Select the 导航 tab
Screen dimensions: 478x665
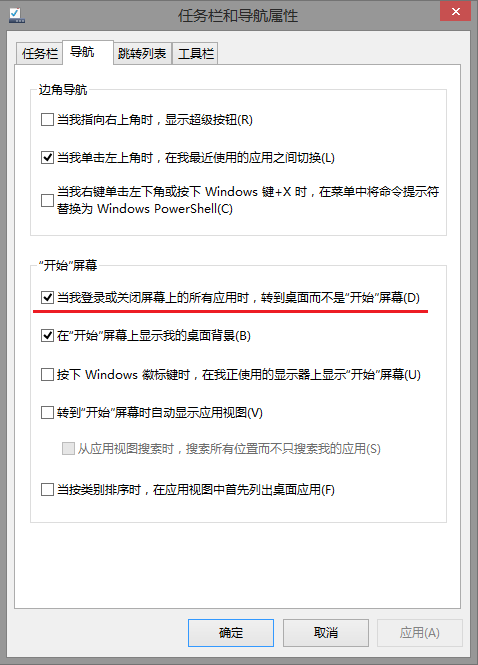[88, 52]
